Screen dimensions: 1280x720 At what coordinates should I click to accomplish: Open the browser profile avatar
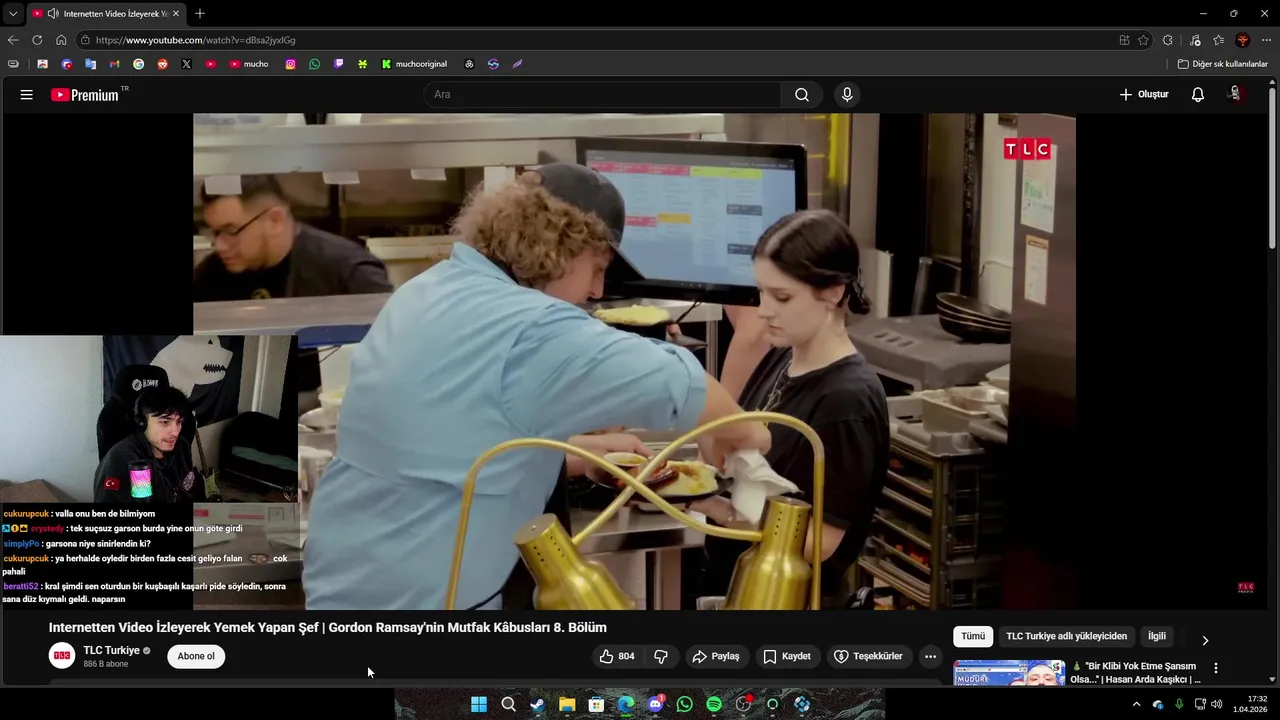tap(1243, 40)
